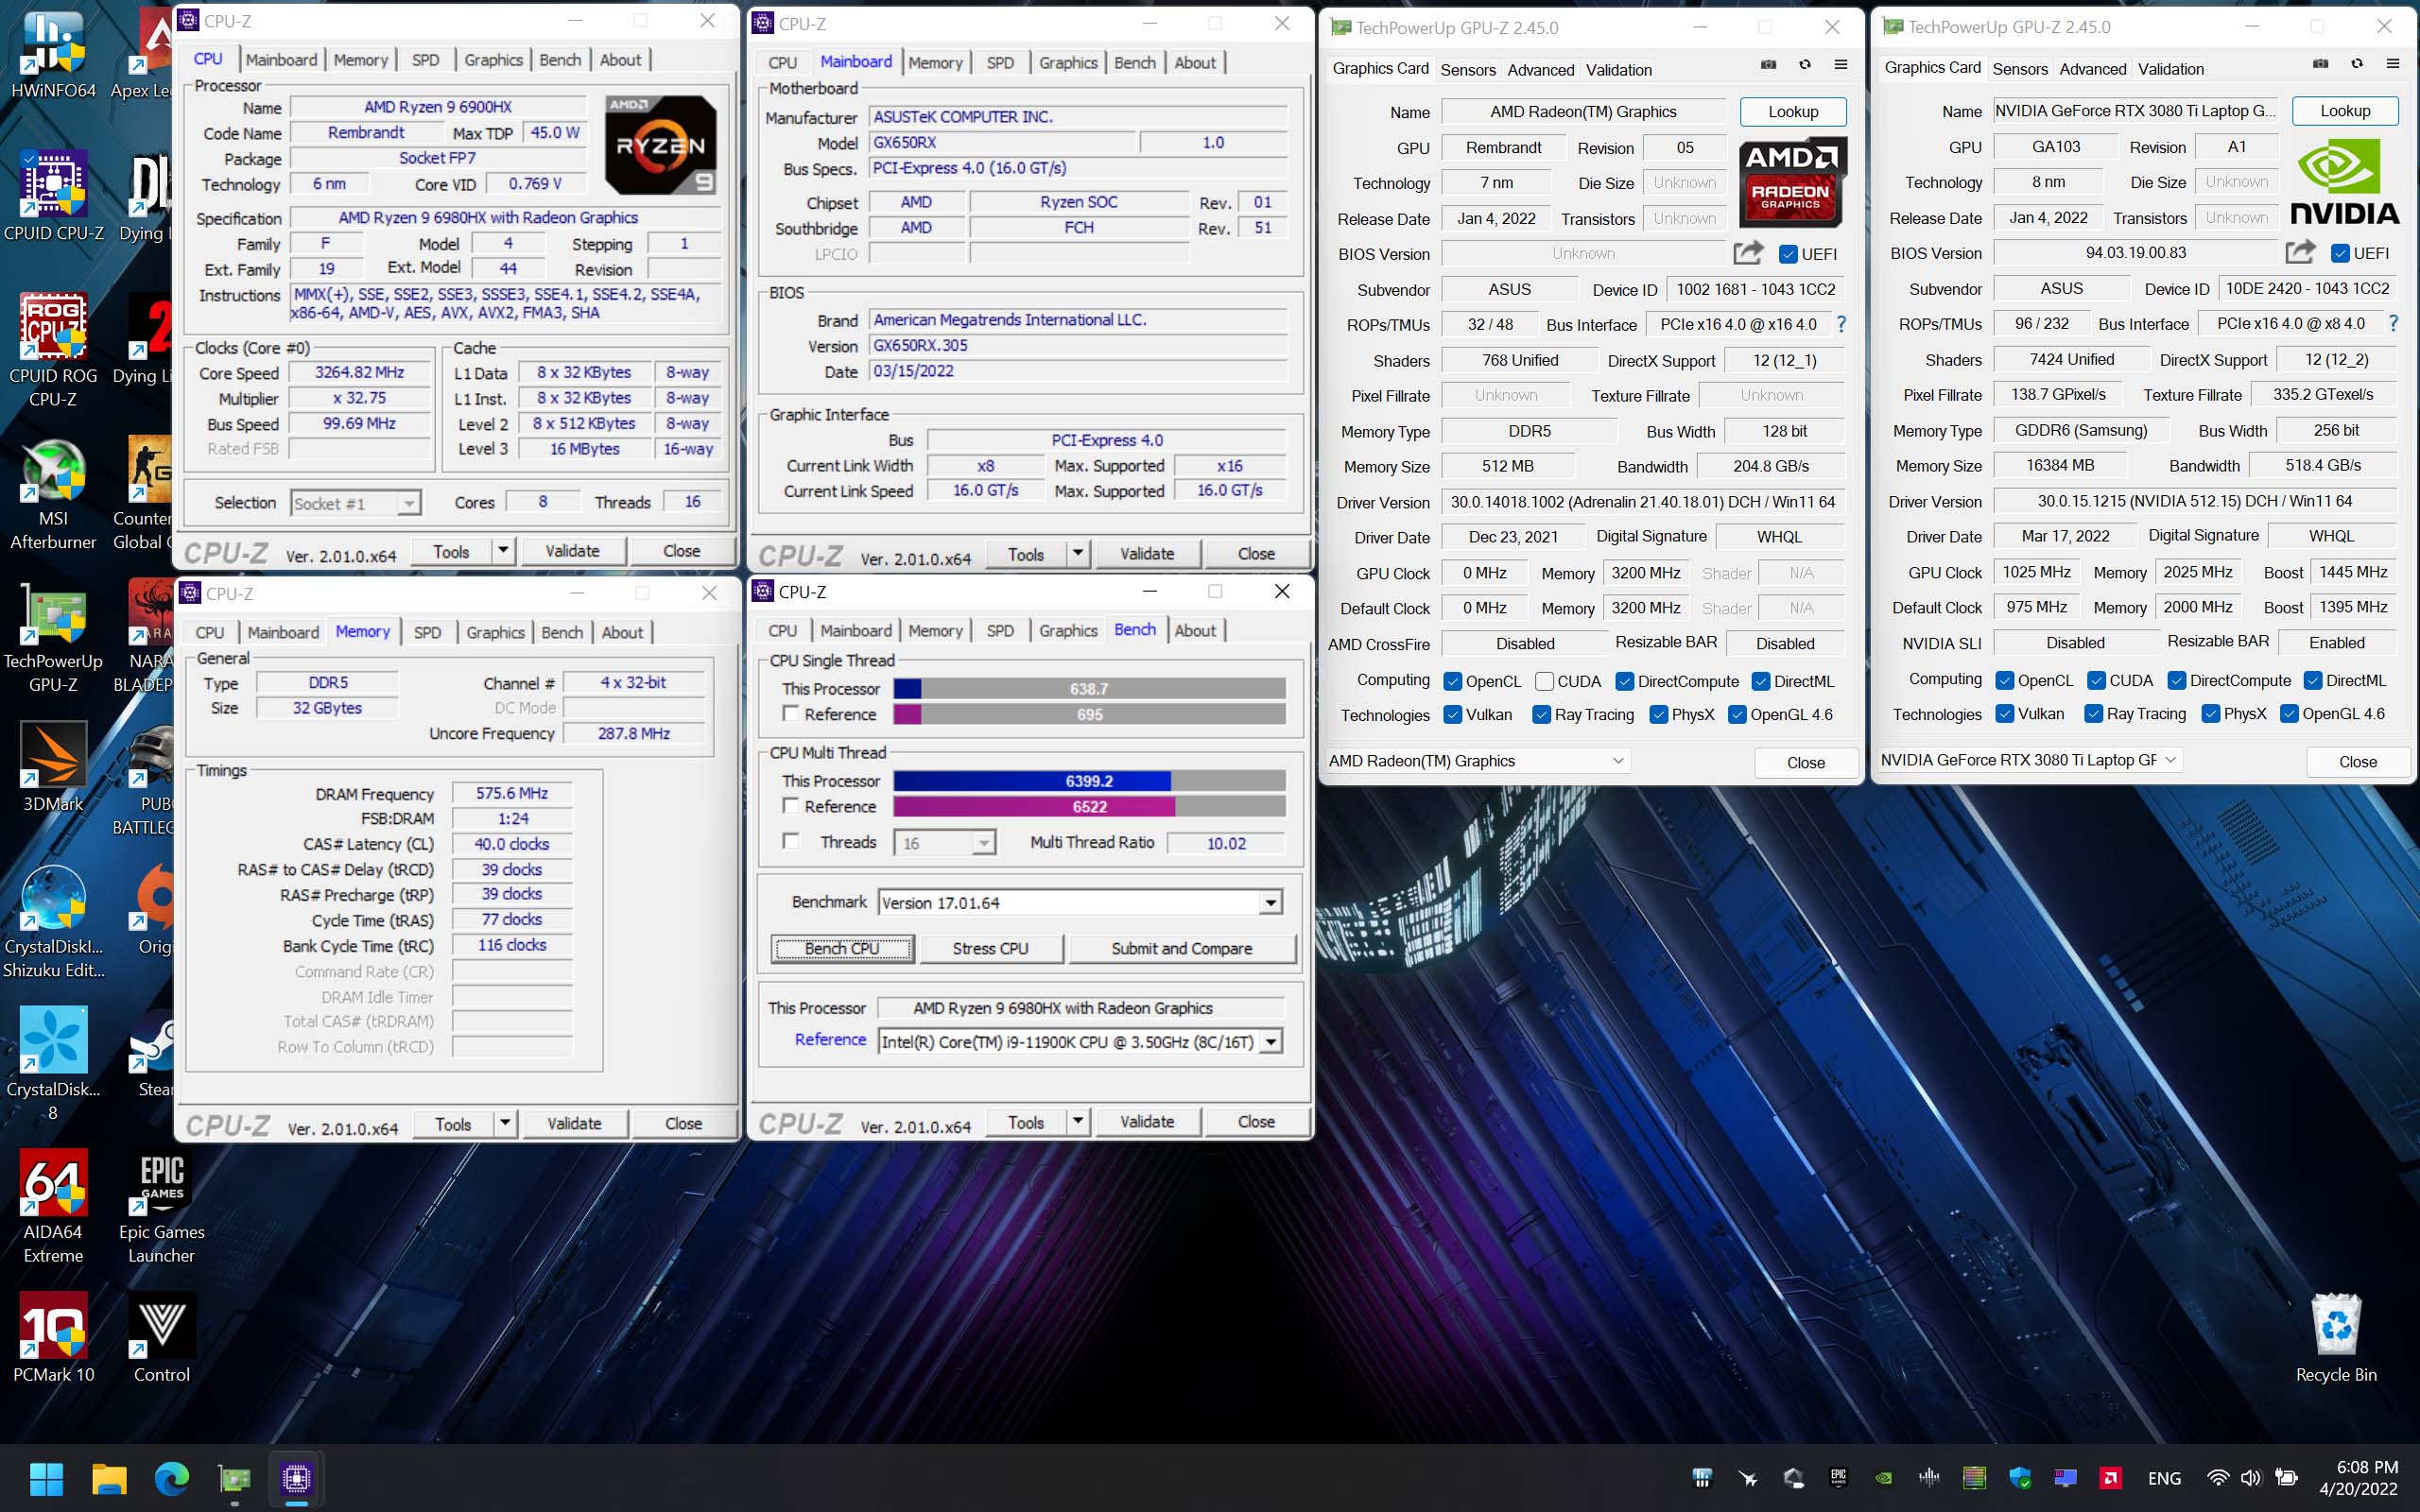Switch to SPD tab in Memory CPU-Z window
Screen dimensions: 2420x1512
tap(427, 632)
